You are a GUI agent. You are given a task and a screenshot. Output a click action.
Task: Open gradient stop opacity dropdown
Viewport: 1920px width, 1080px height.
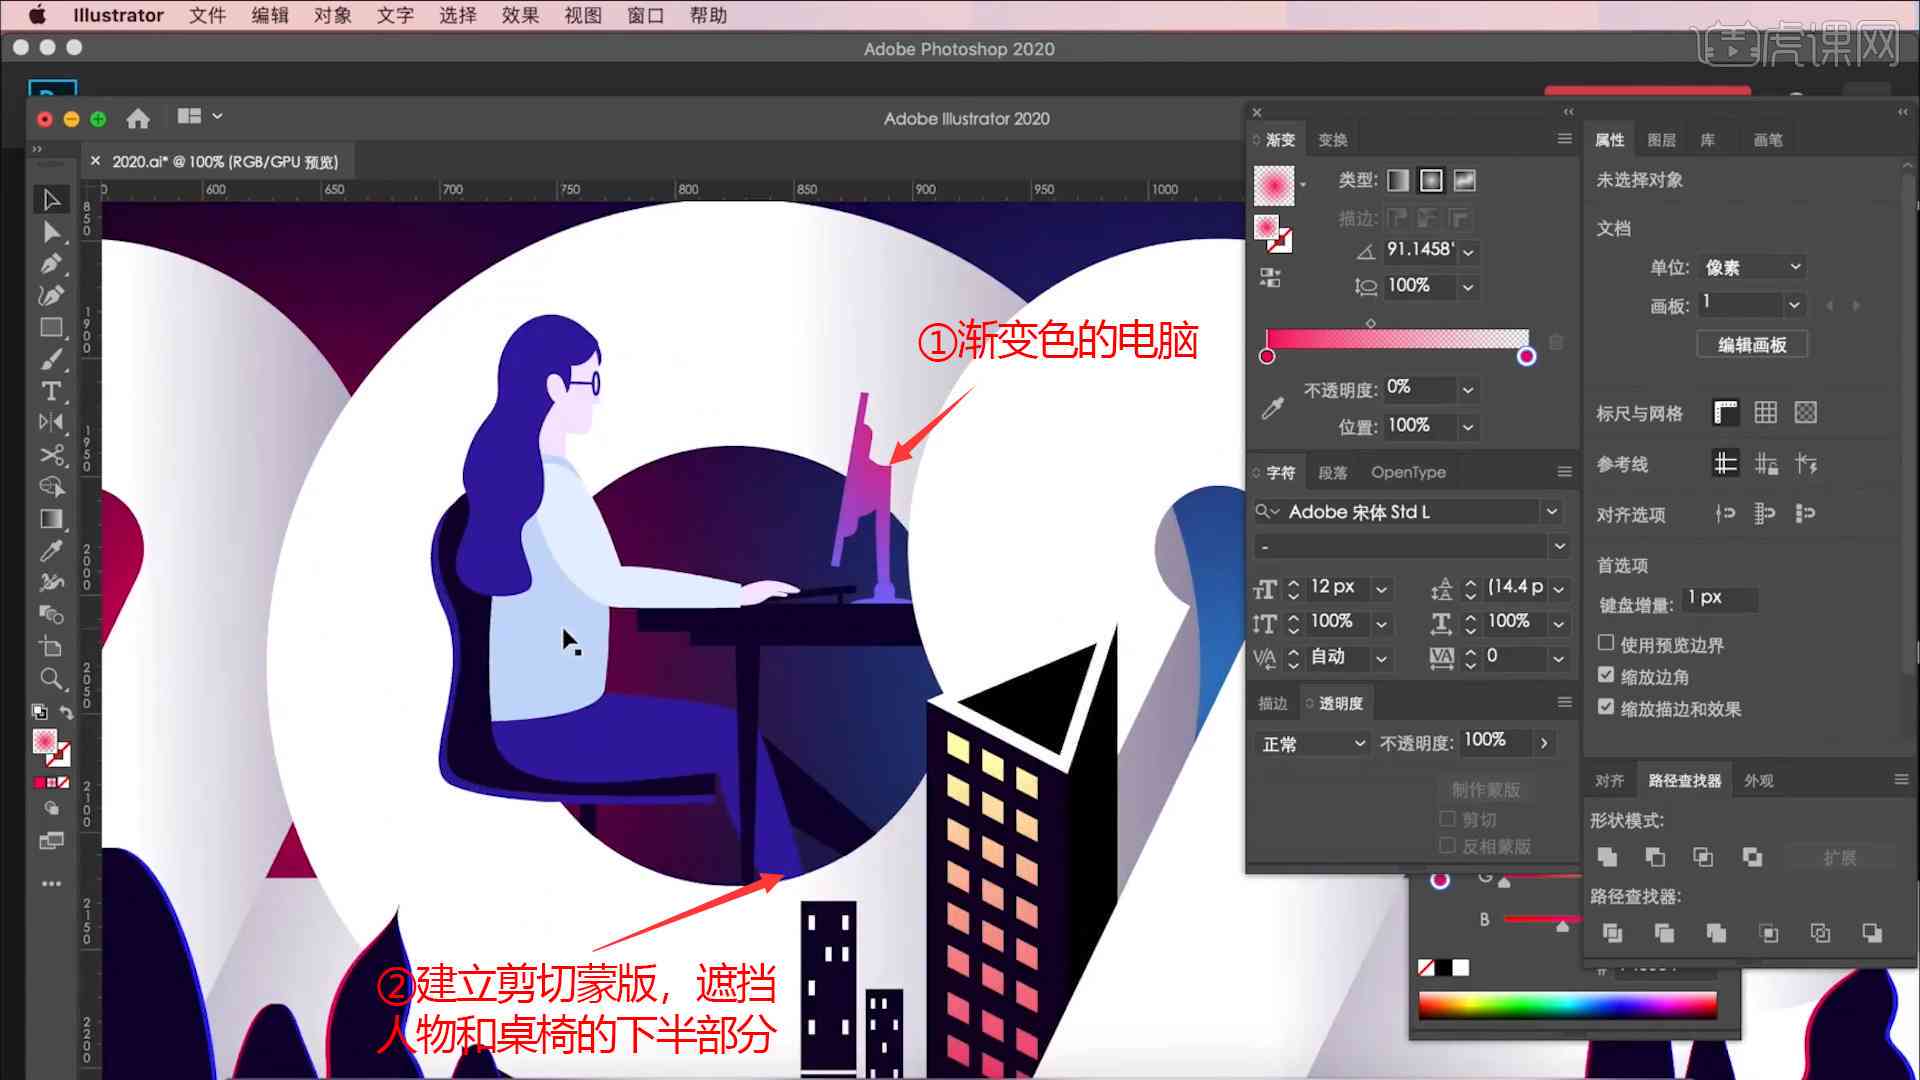(1468, 390)
